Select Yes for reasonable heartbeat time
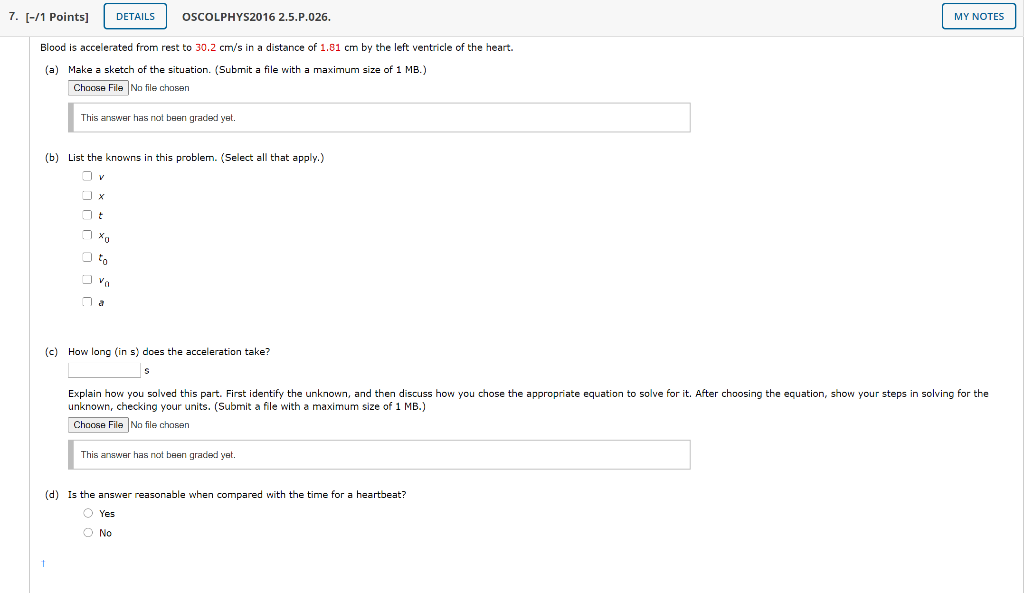The height and width of the screenshot is (593, 1024). tap(88, 513)
